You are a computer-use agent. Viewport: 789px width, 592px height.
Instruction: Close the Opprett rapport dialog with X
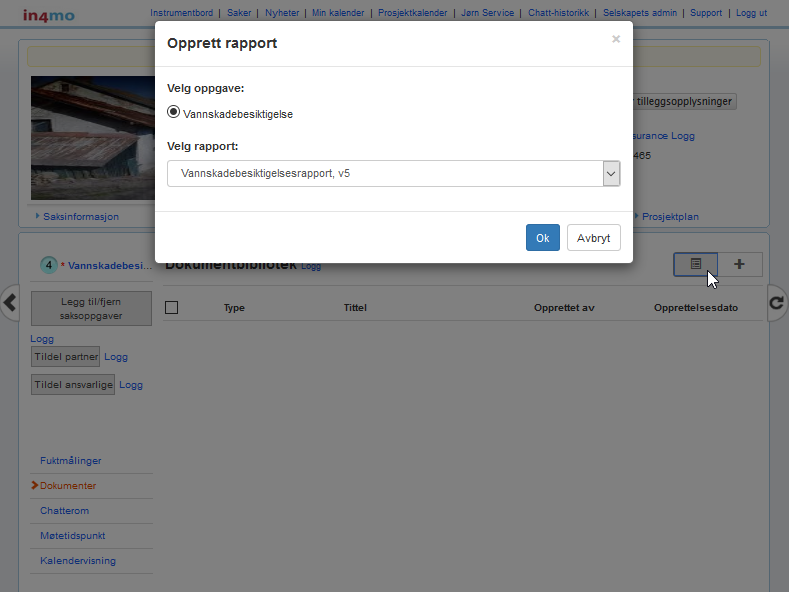616,40
